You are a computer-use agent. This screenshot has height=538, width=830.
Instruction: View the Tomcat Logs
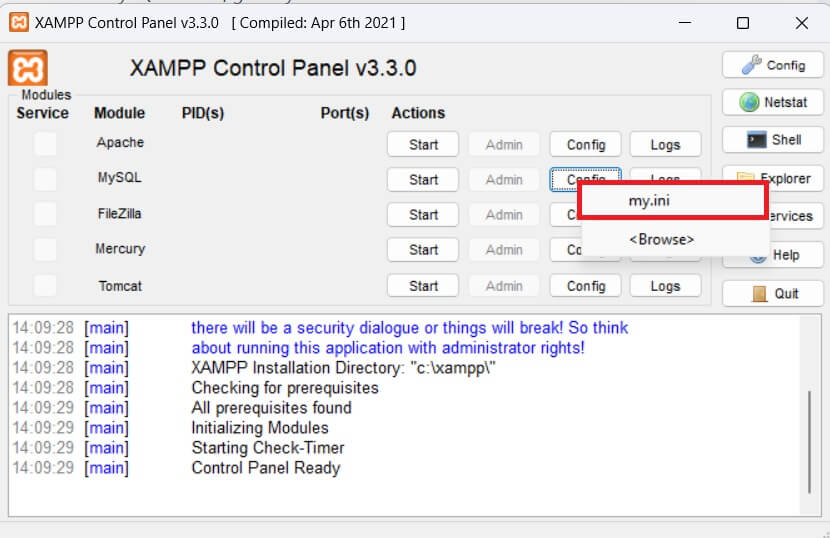pos(665,286)
